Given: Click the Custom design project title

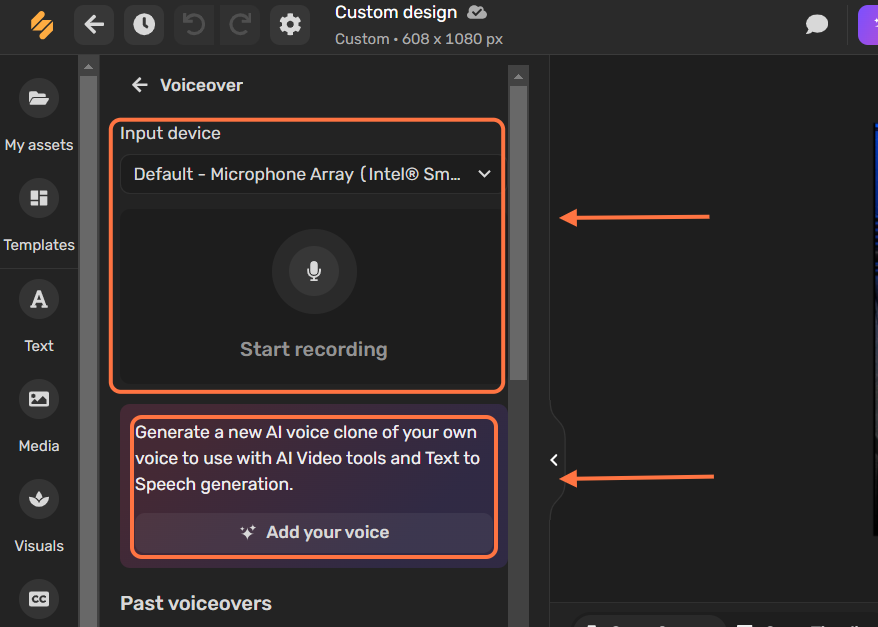Looking at the screenshot, I should pos(396,12).
